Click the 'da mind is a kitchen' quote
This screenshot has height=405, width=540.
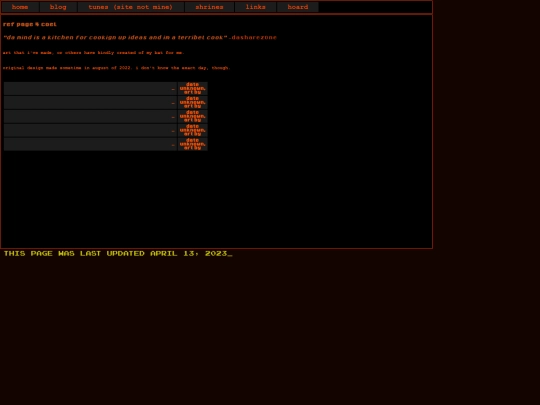pos(115,37)
